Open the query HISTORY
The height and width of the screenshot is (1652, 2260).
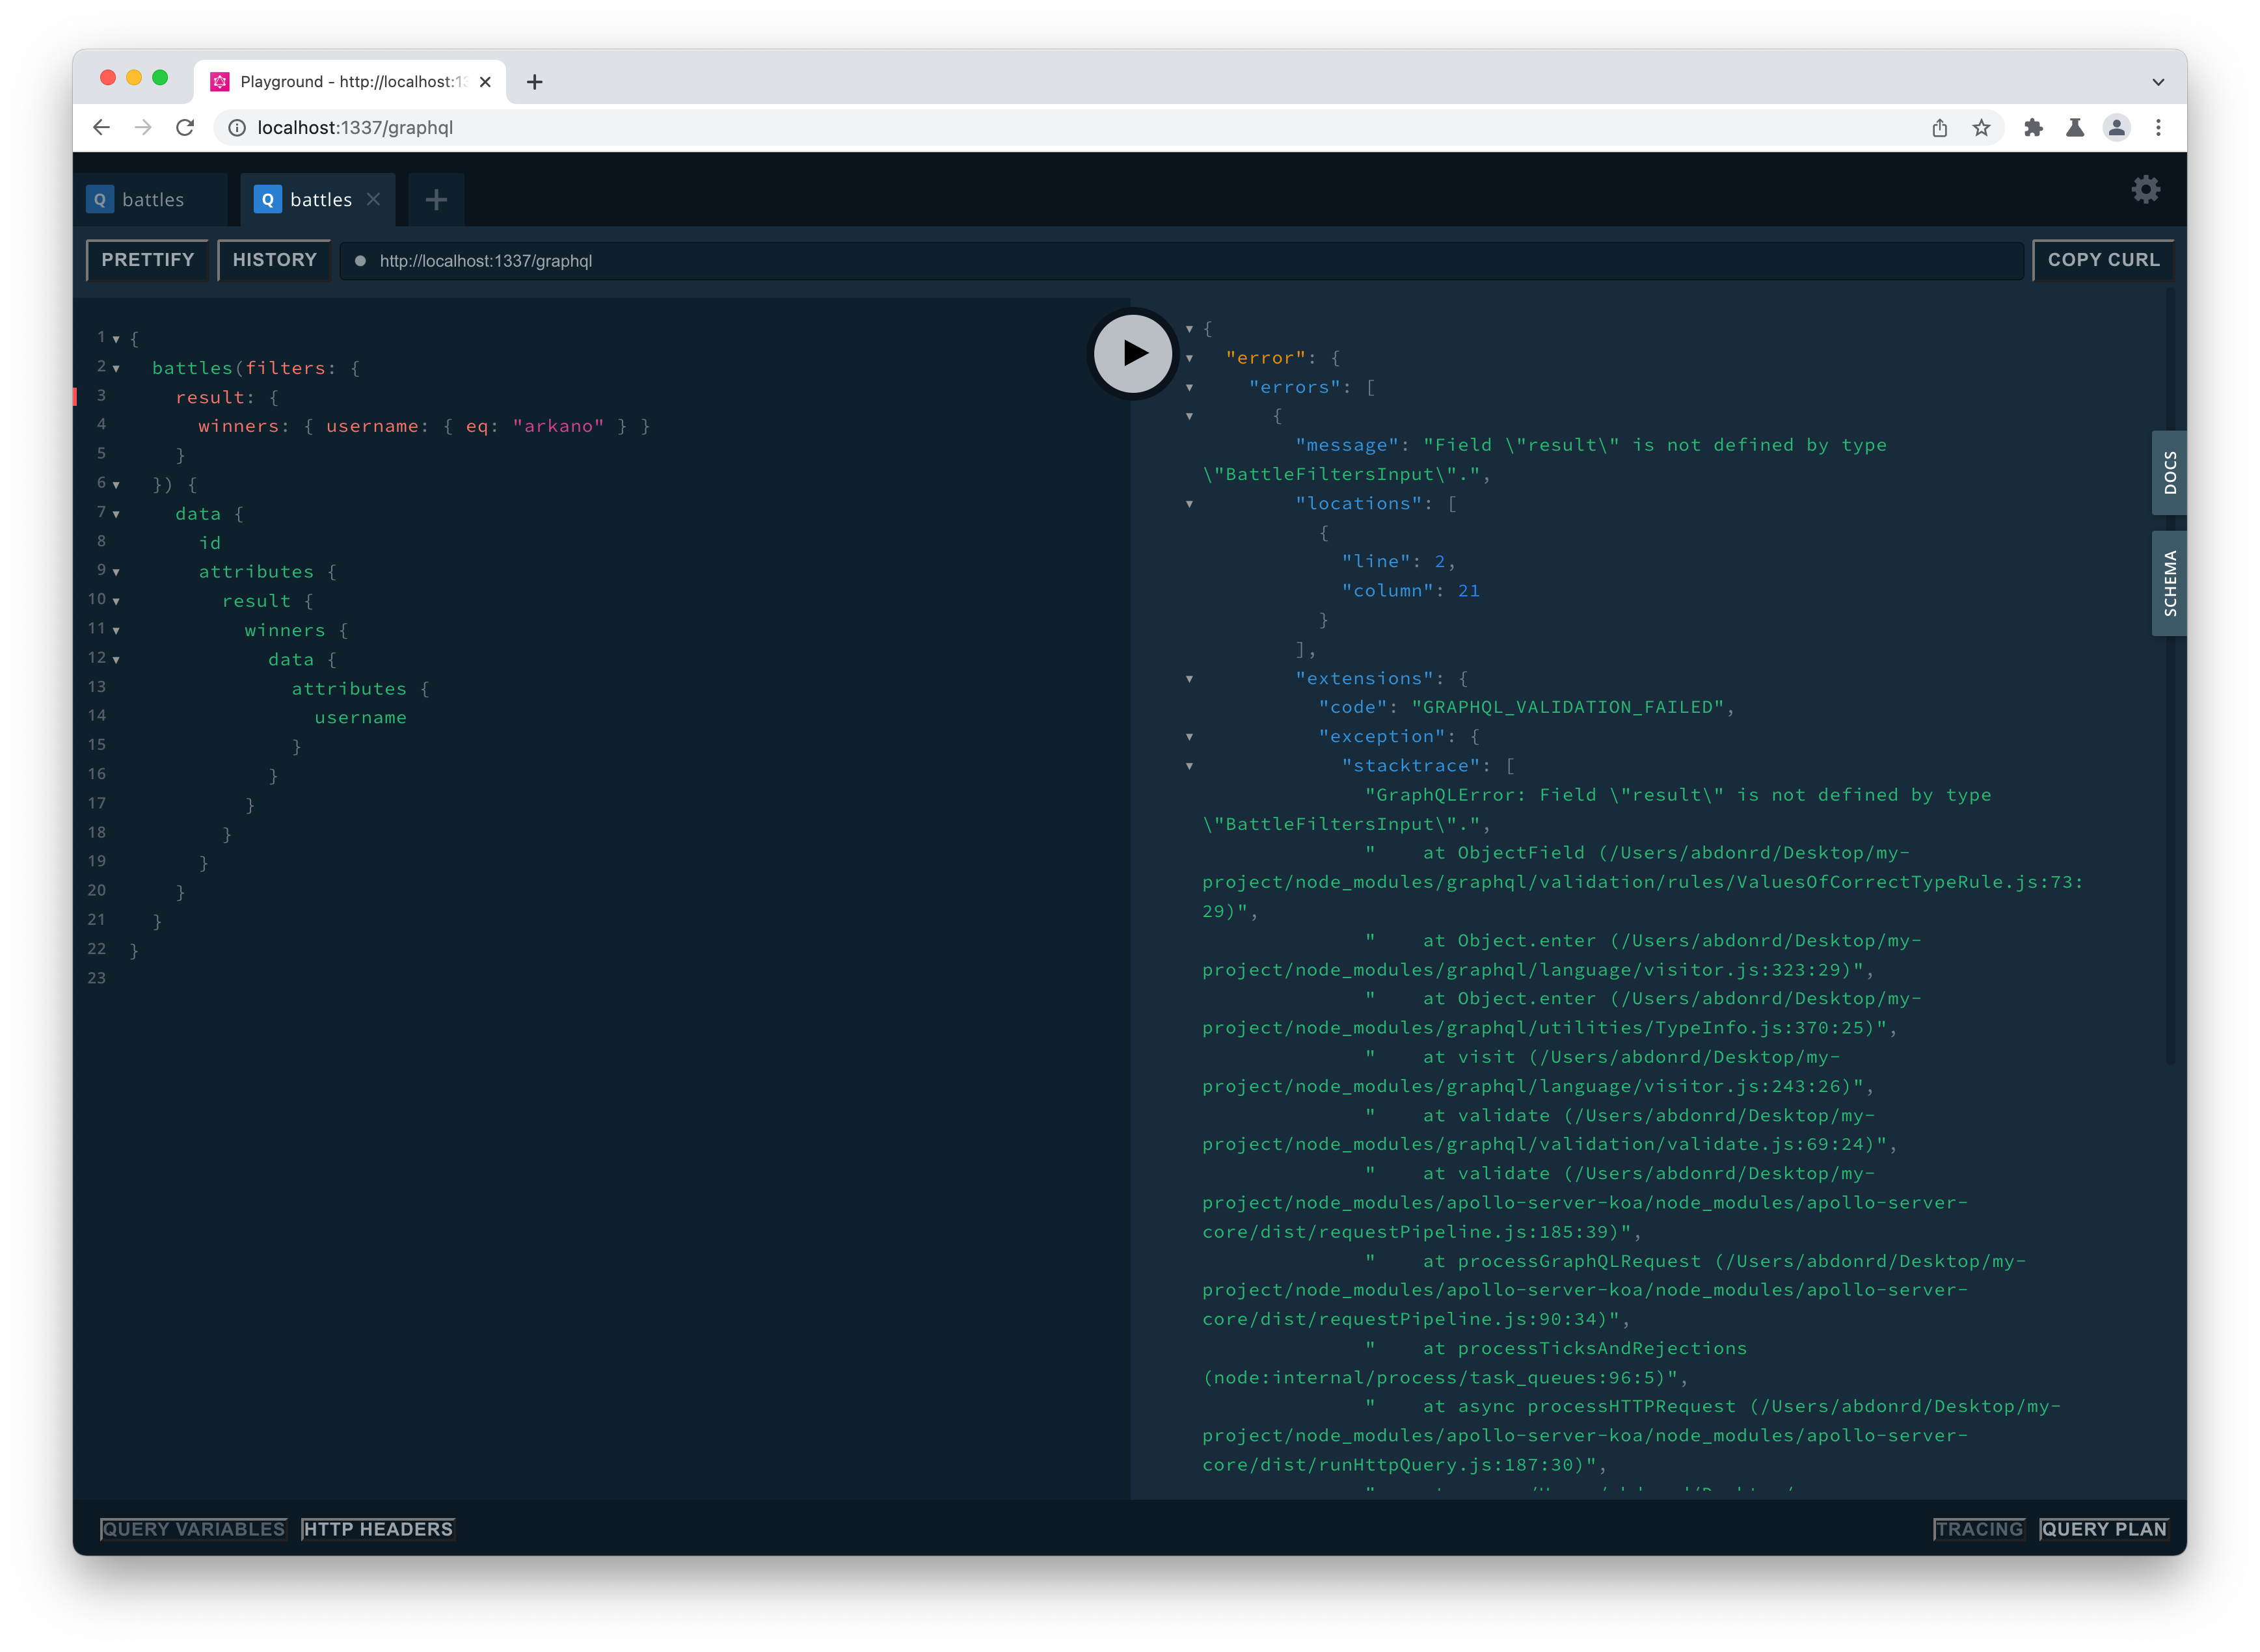click(274, 260)
